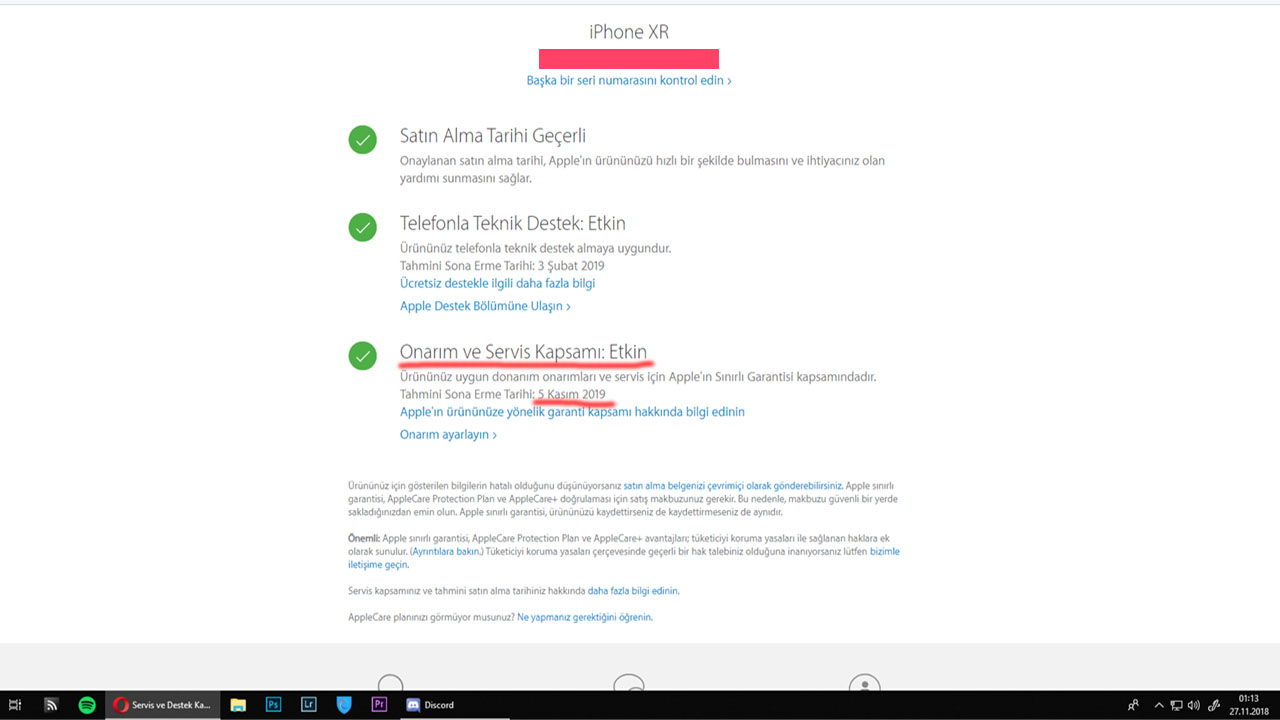Click 'Başka bir seri numarasını kontrol edin' link
Viewport: 1280px width, 720px height.
tap(629, 80)
